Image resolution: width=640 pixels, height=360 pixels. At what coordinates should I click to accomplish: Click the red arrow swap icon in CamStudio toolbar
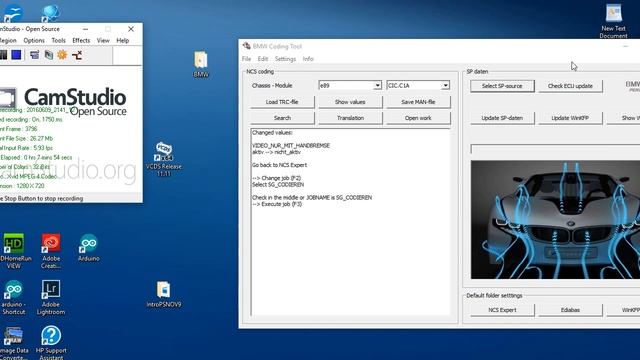click(x=77, y=55)
